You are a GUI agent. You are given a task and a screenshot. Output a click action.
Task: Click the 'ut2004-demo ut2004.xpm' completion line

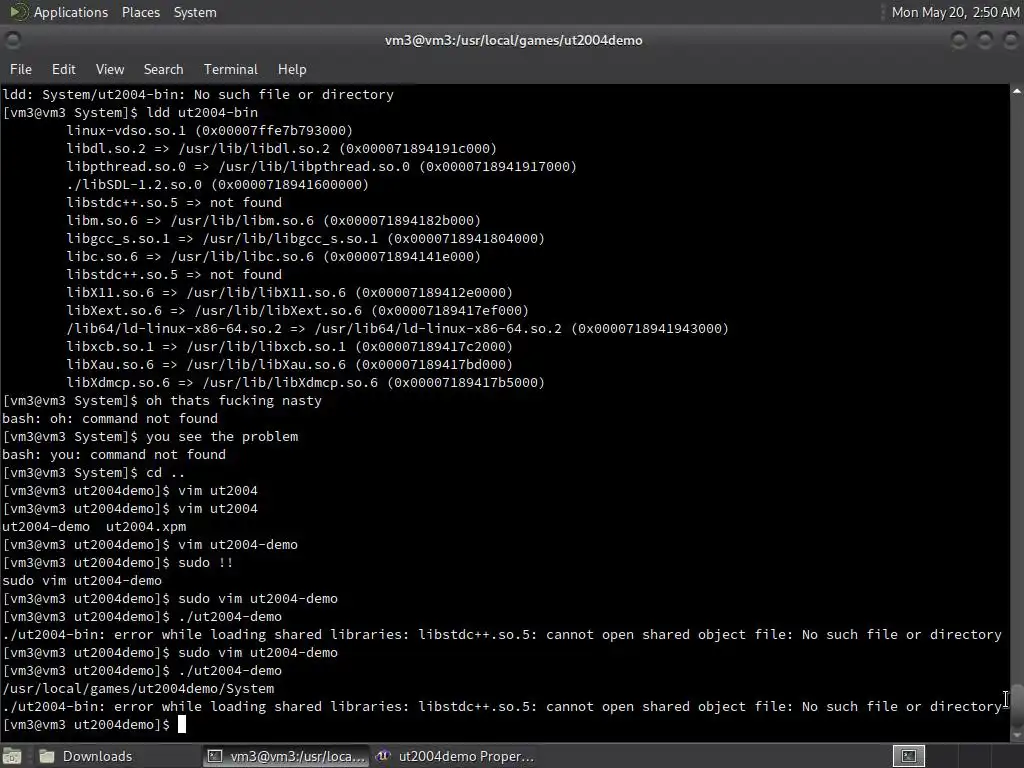click(x=94, y=527)
